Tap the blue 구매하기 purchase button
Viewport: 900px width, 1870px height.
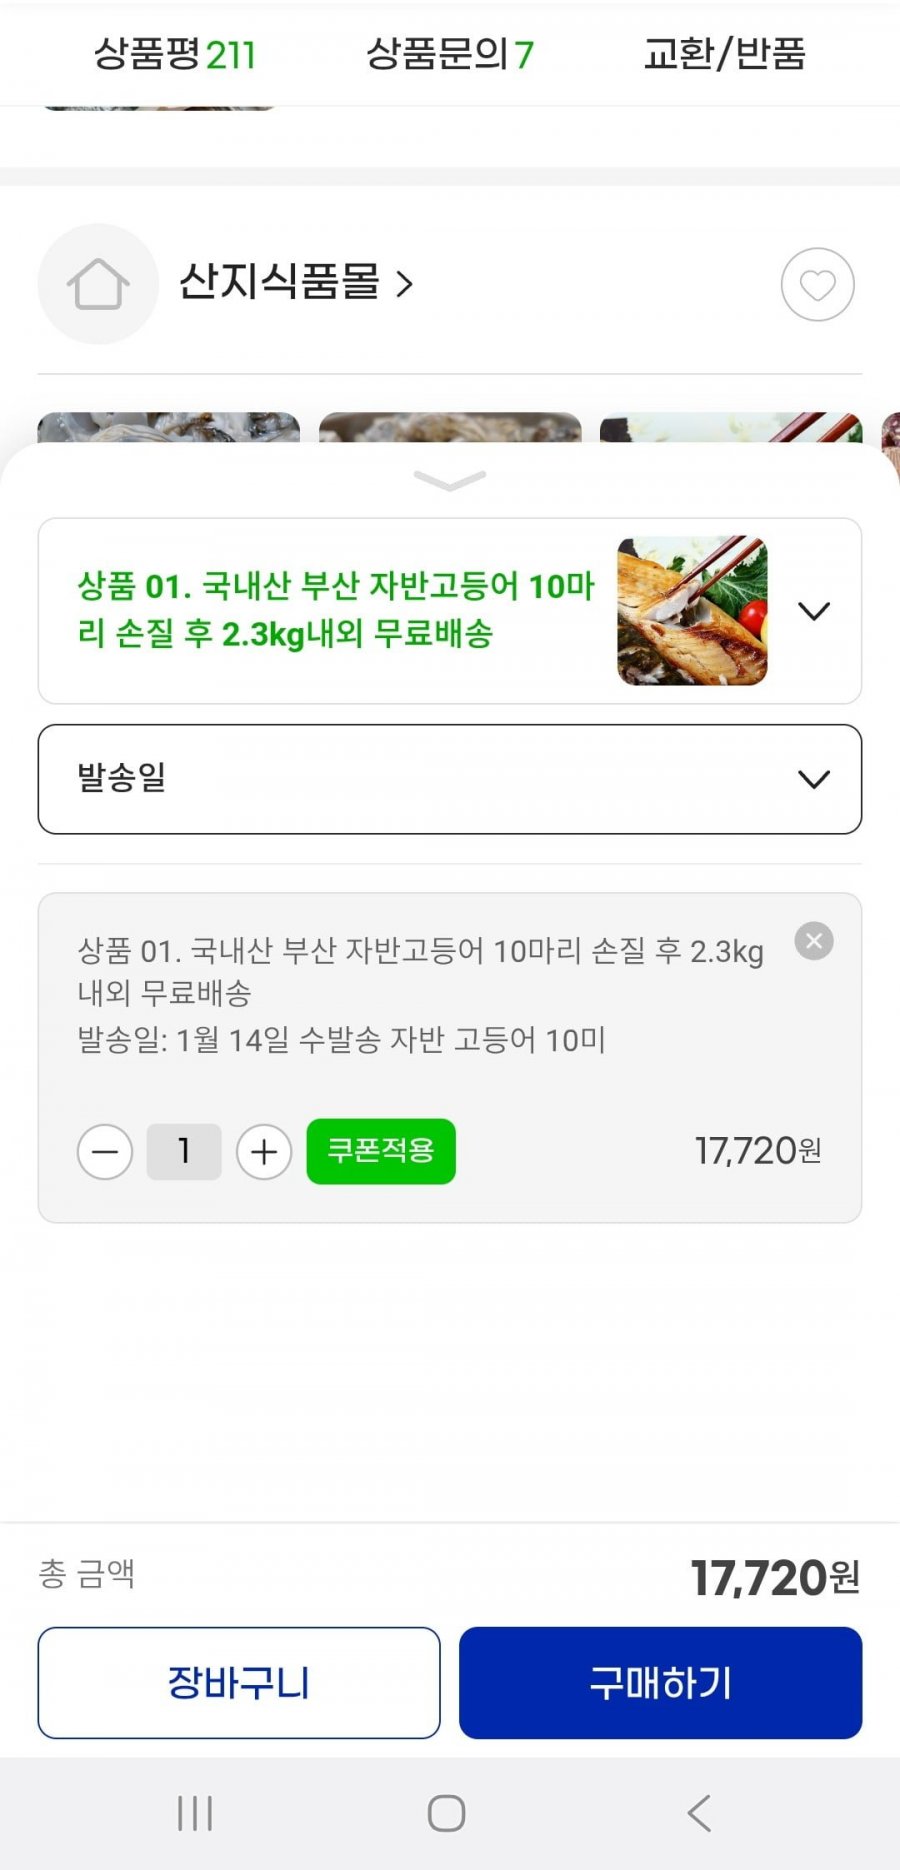[x=660, y=1683]
